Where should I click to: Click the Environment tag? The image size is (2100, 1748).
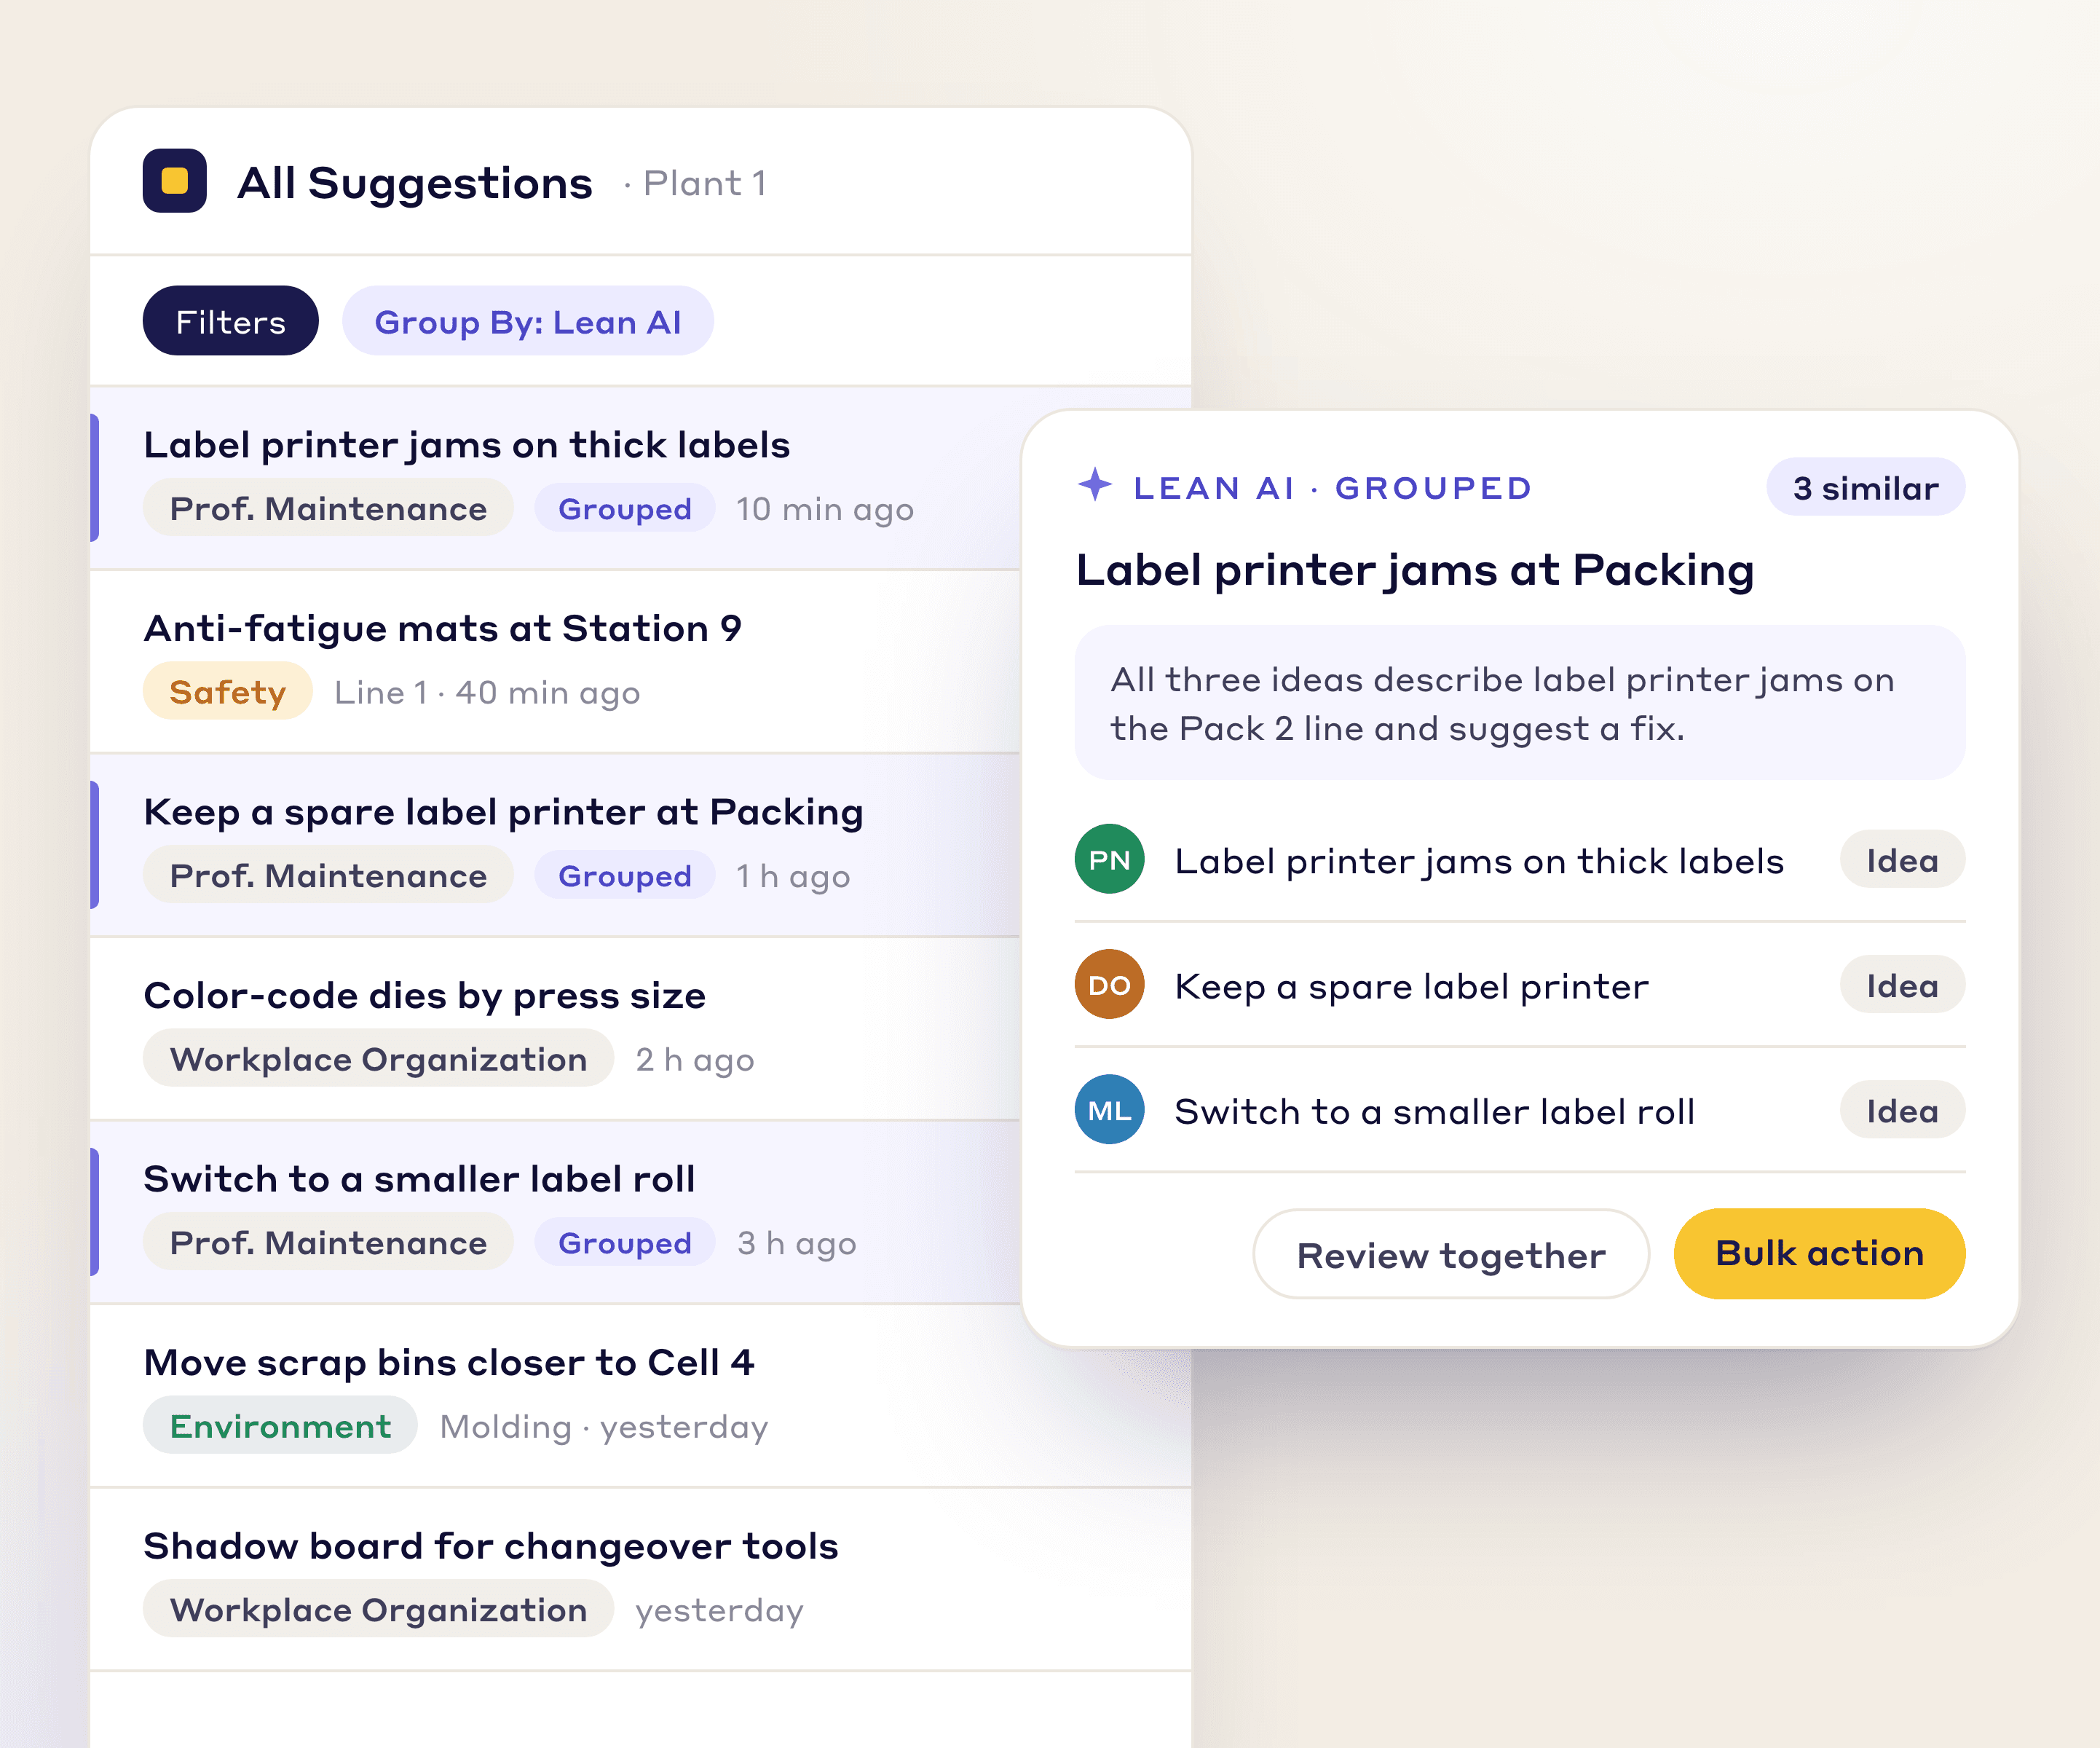(280, 1426)
